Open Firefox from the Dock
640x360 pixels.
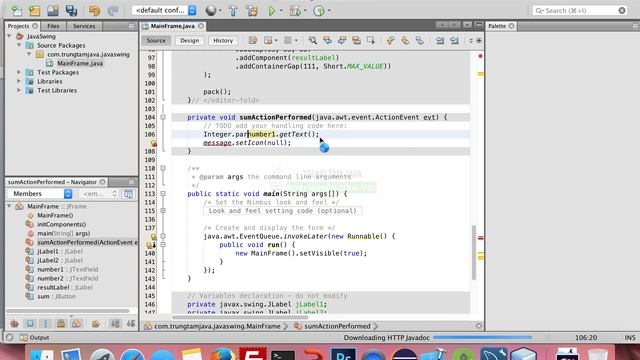(x=222, y=353)
